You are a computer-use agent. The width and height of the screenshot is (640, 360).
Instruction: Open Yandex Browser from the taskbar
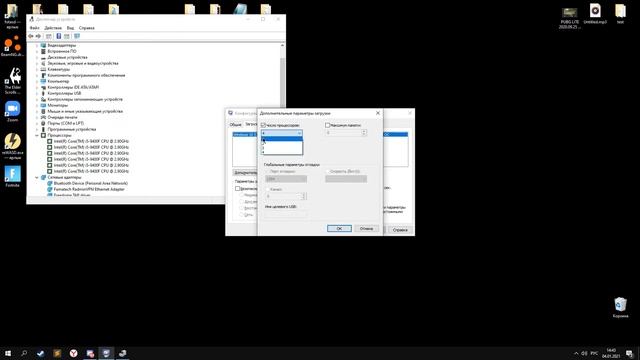click(x=73, y=353)
